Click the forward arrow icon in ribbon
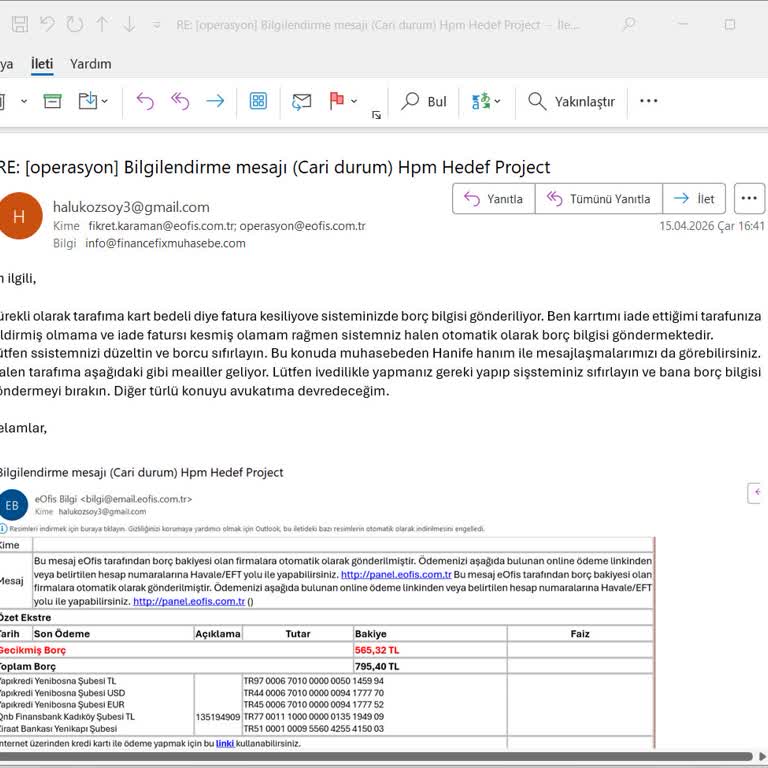This screenshot has height=768, width=768. point(215,101)
